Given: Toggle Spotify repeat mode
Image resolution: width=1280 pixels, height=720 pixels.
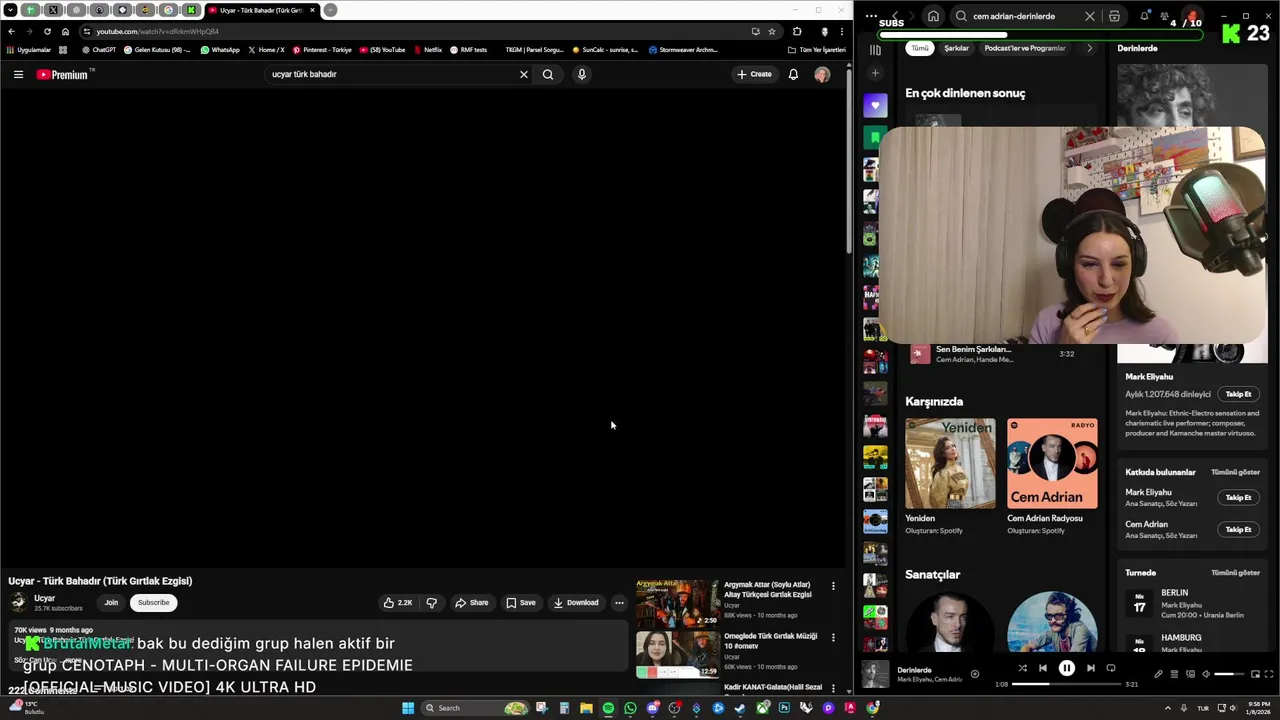Looking at the screenshot, I should coord(1110,668).
